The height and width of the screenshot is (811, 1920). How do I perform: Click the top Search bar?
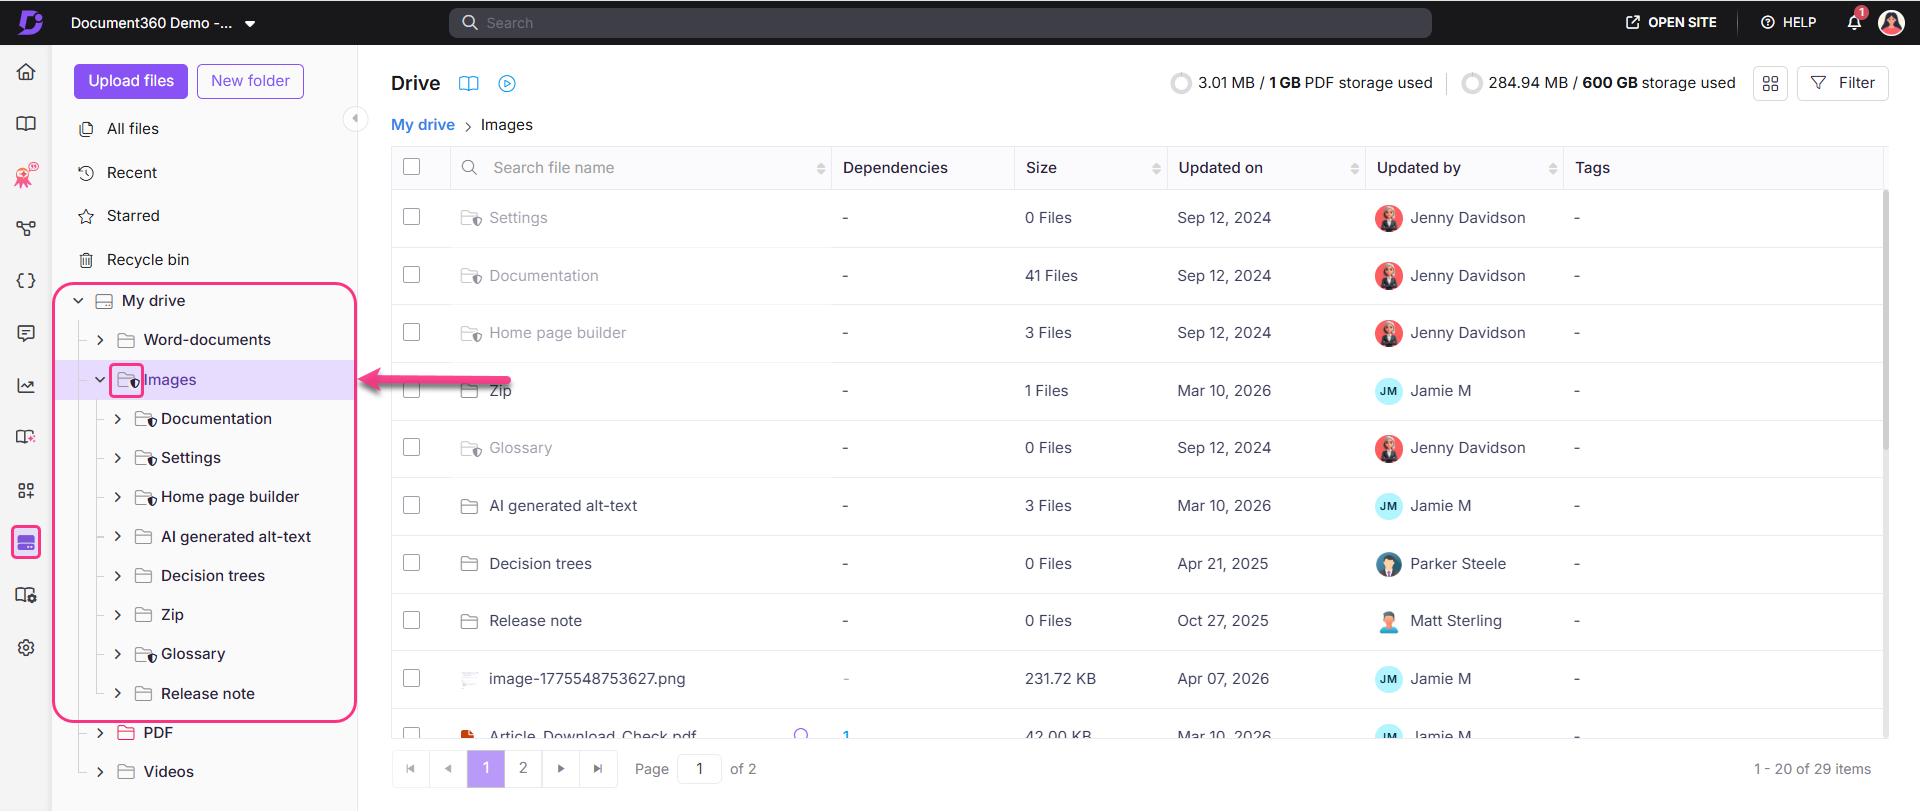click(940, 23)
